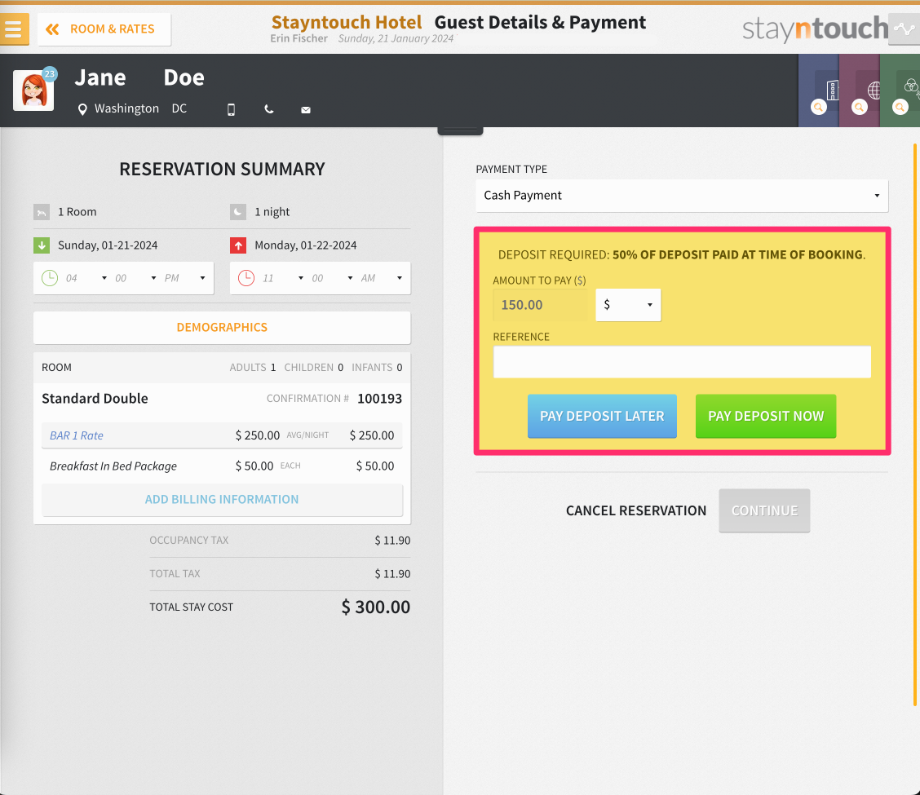Open departure AM period dropdown

381,278
